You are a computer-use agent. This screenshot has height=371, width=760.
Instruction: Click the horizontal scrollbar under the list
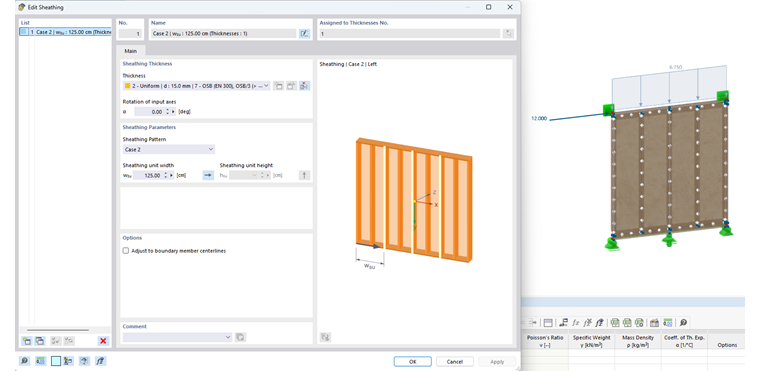tap(58, 330)
